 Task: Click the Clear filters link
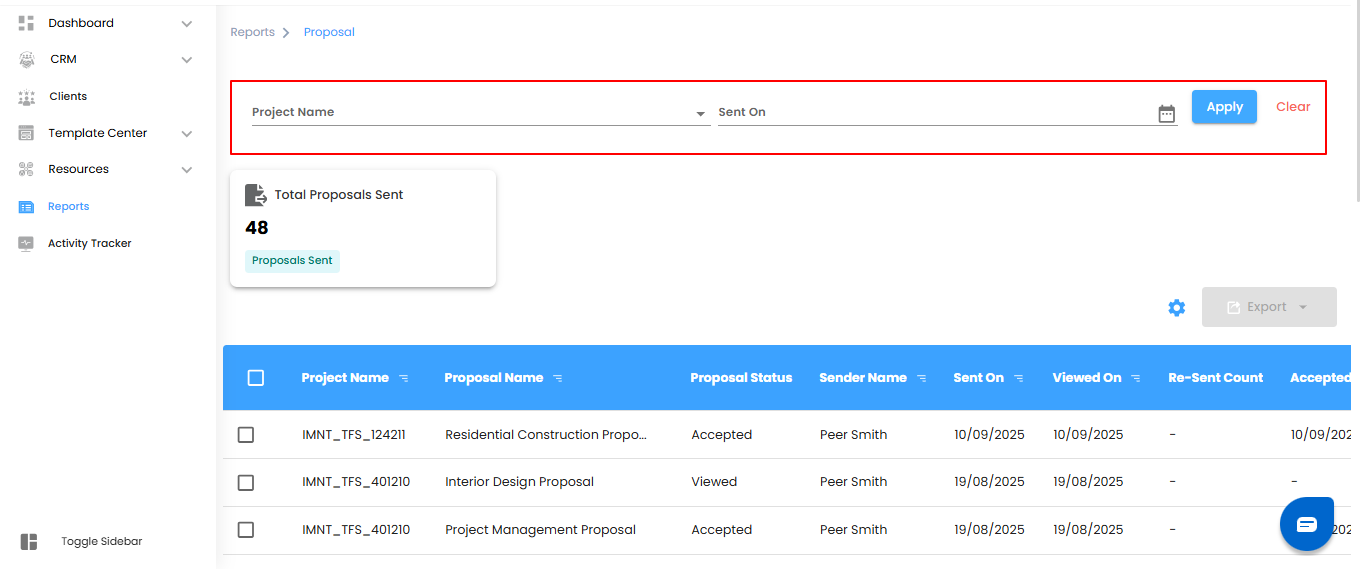point(1293,107)
